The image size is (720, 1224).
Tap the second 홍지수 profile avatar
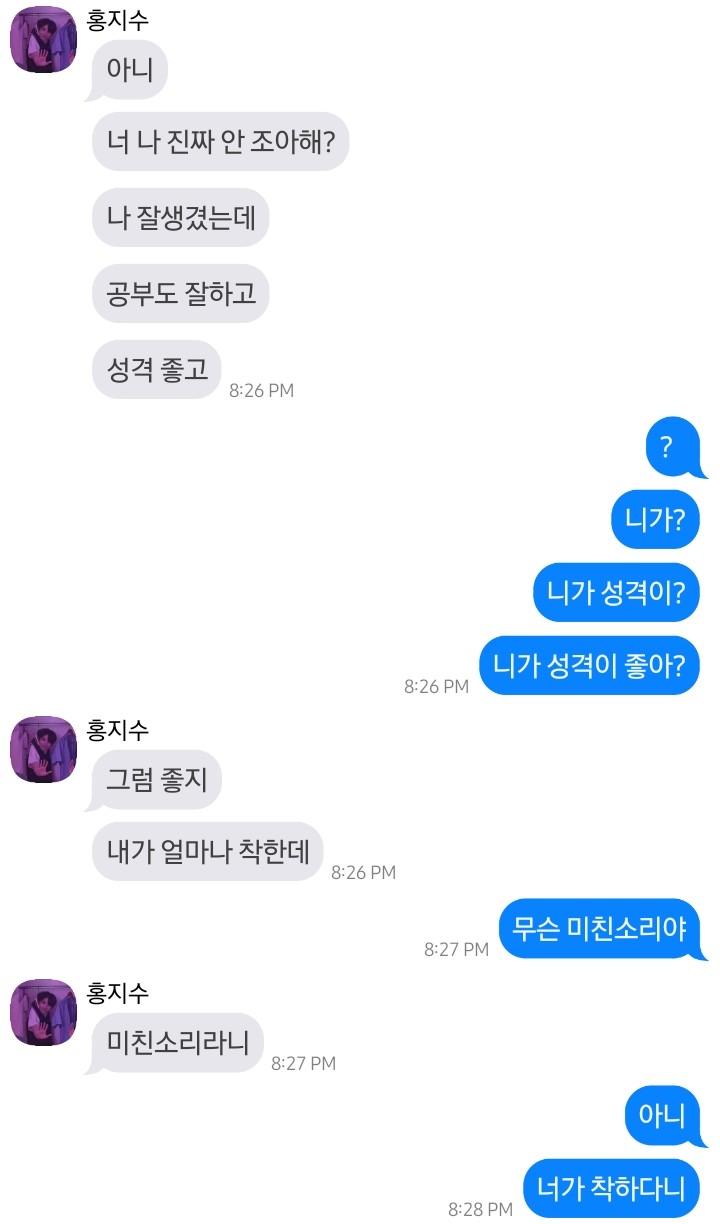pyautogui.click(x=44, y=749)
